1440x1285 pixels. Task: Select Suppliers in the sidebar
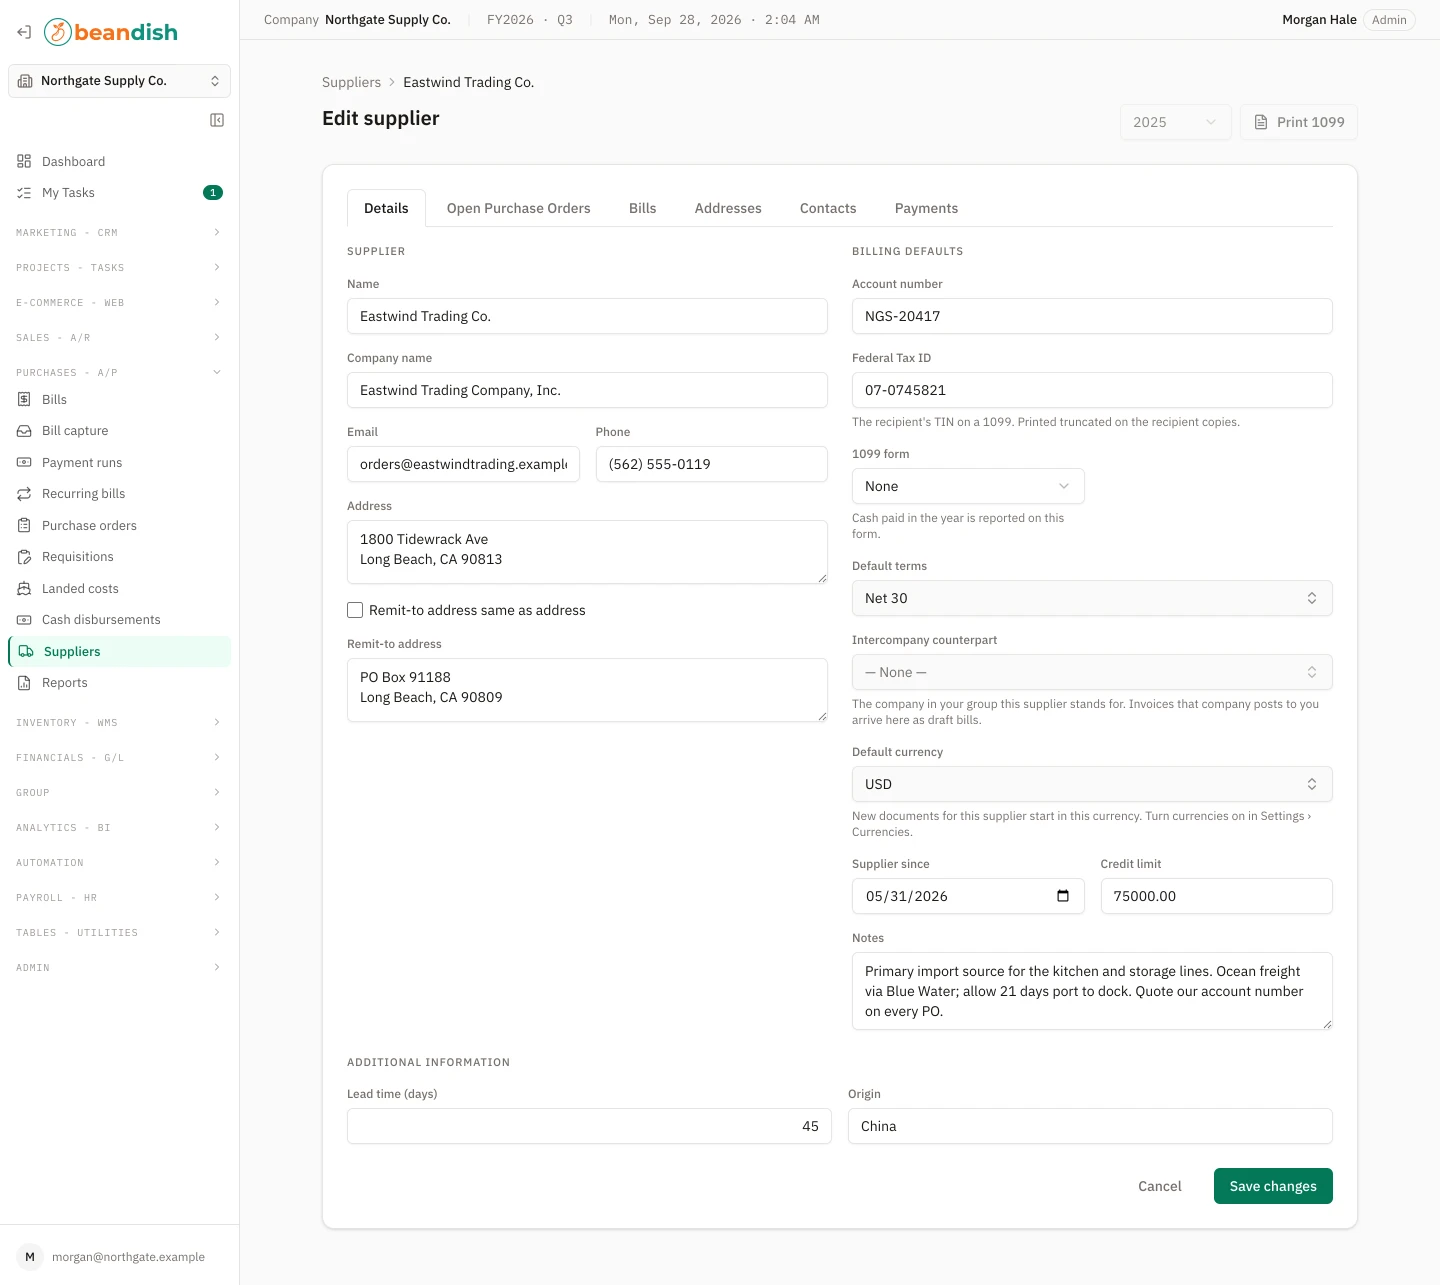tap(119, 651)
